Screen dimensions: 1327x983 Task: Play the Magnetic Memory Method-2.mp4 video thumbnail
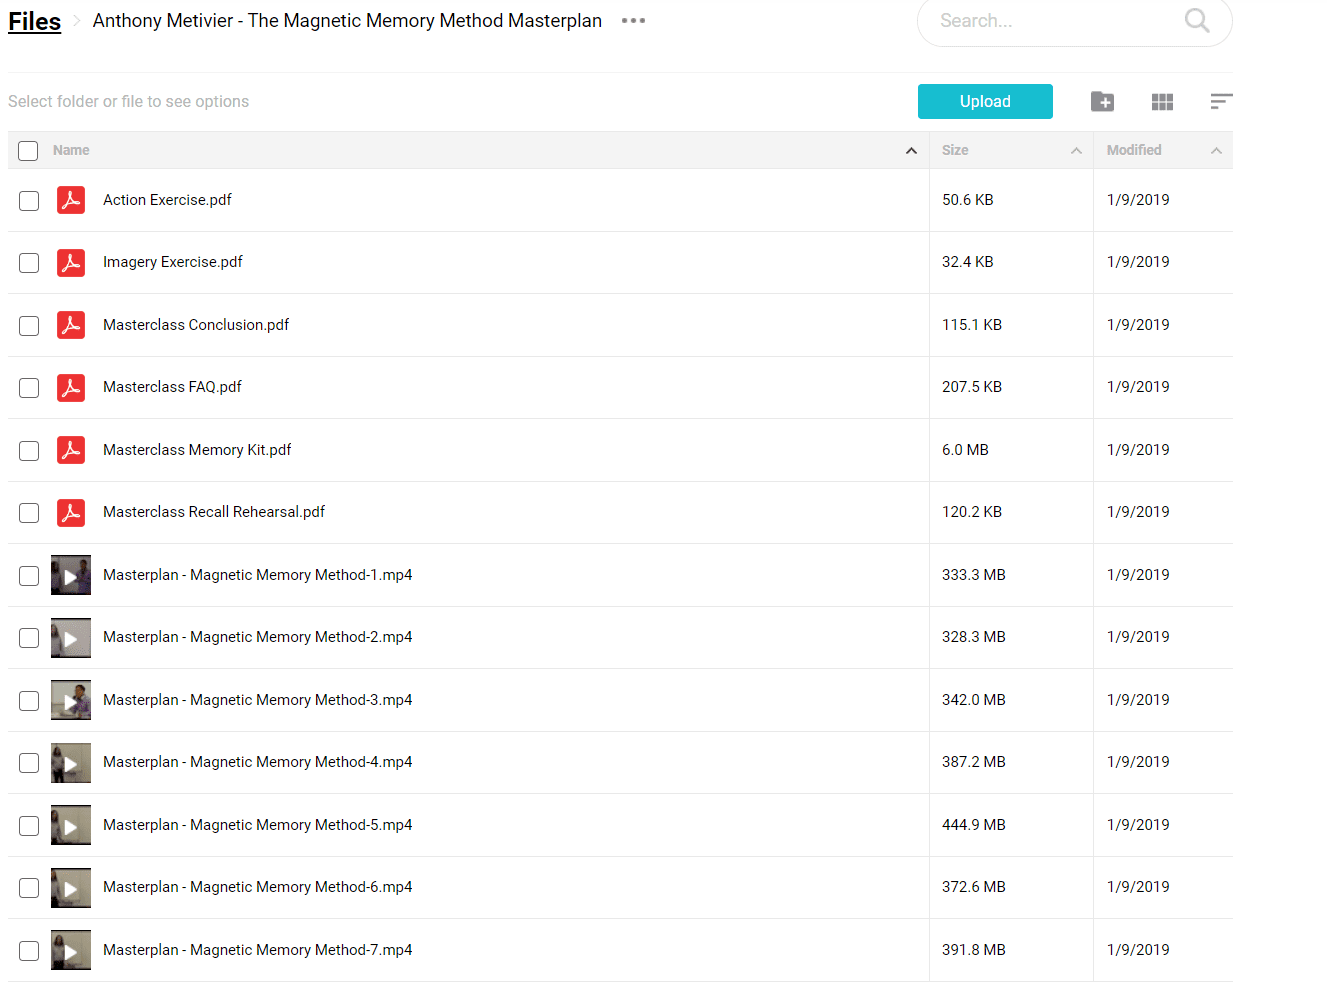click(x=71, y=637)
